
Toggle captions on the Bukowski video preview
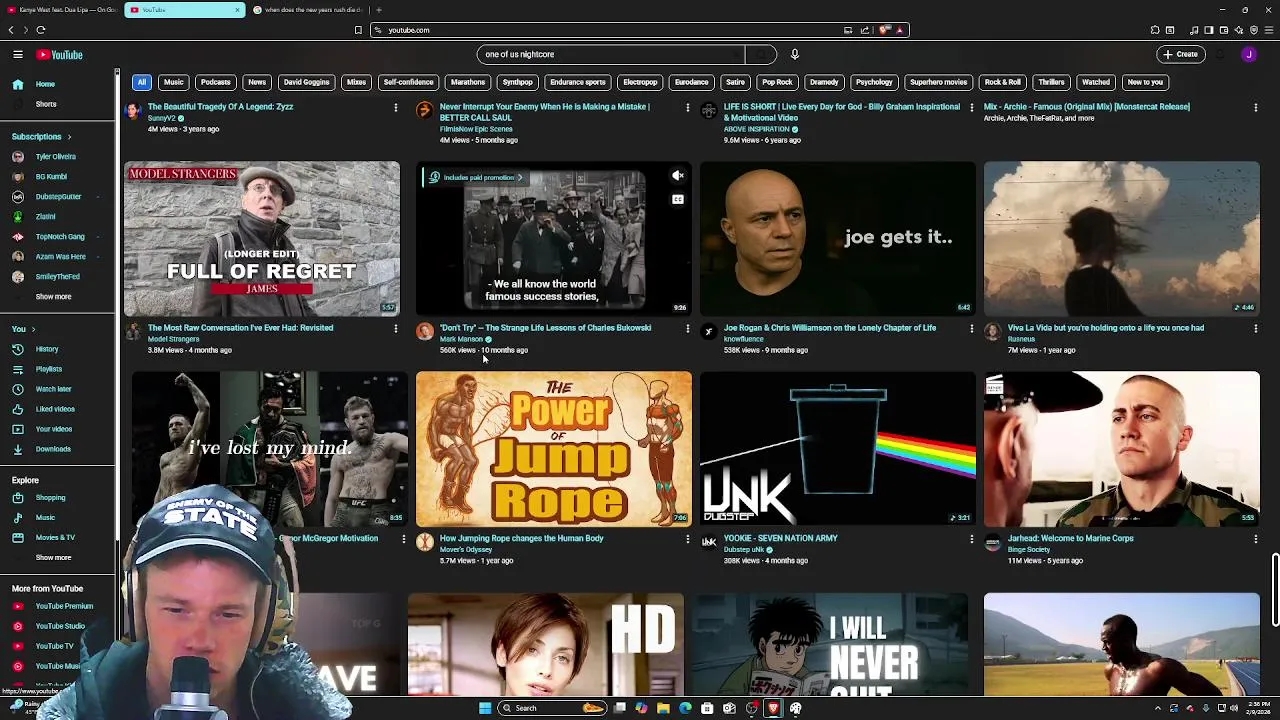(x=678, y=200)
